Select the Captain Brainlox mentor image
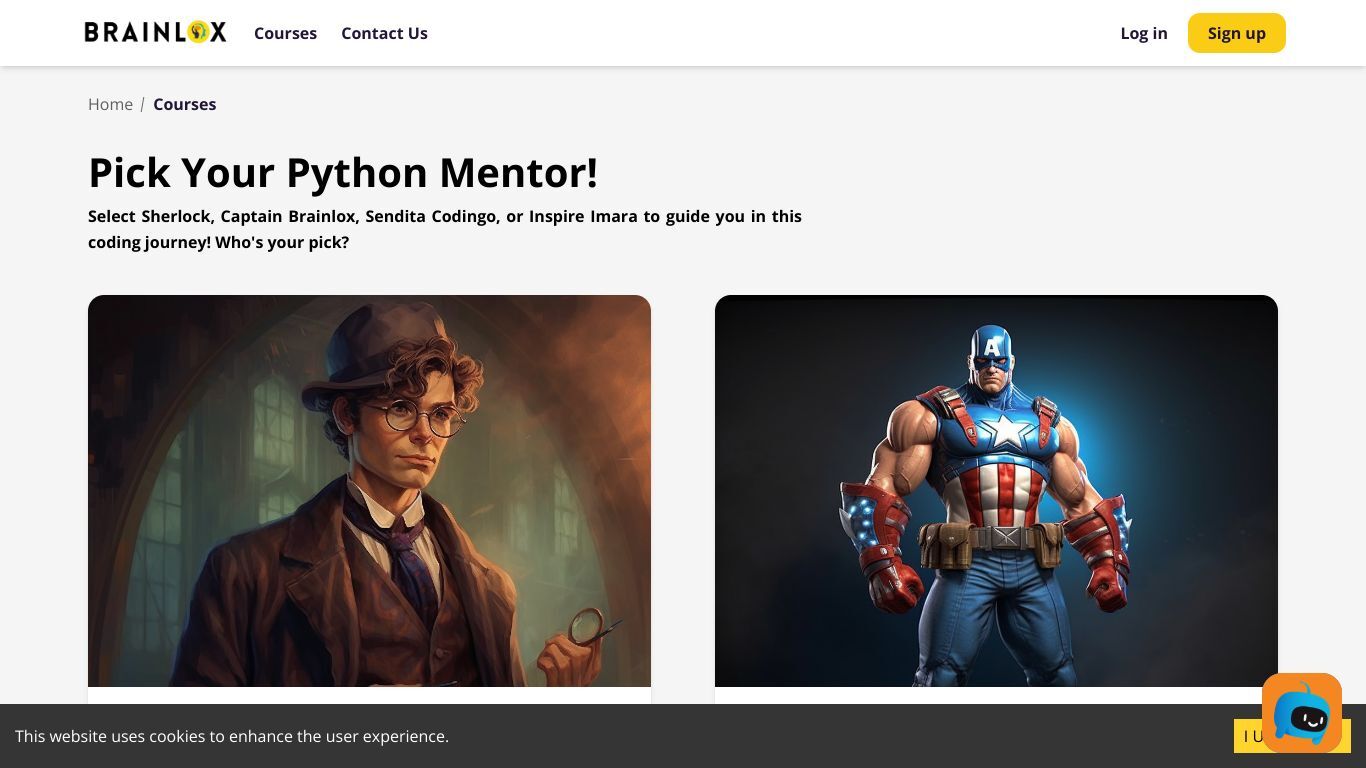 tap(996, 491)
